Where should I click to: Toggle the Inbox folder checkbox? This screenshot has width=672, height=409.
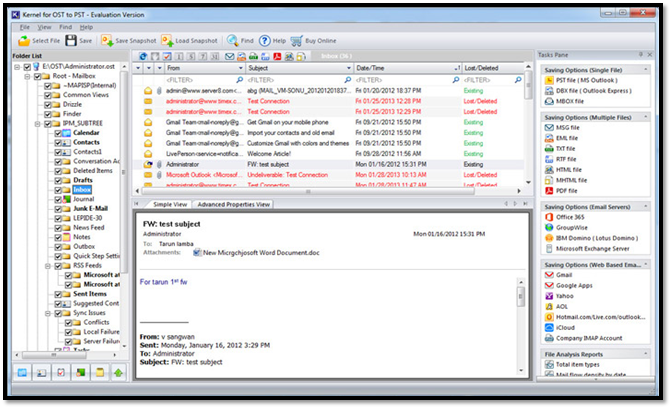[58, 189]
